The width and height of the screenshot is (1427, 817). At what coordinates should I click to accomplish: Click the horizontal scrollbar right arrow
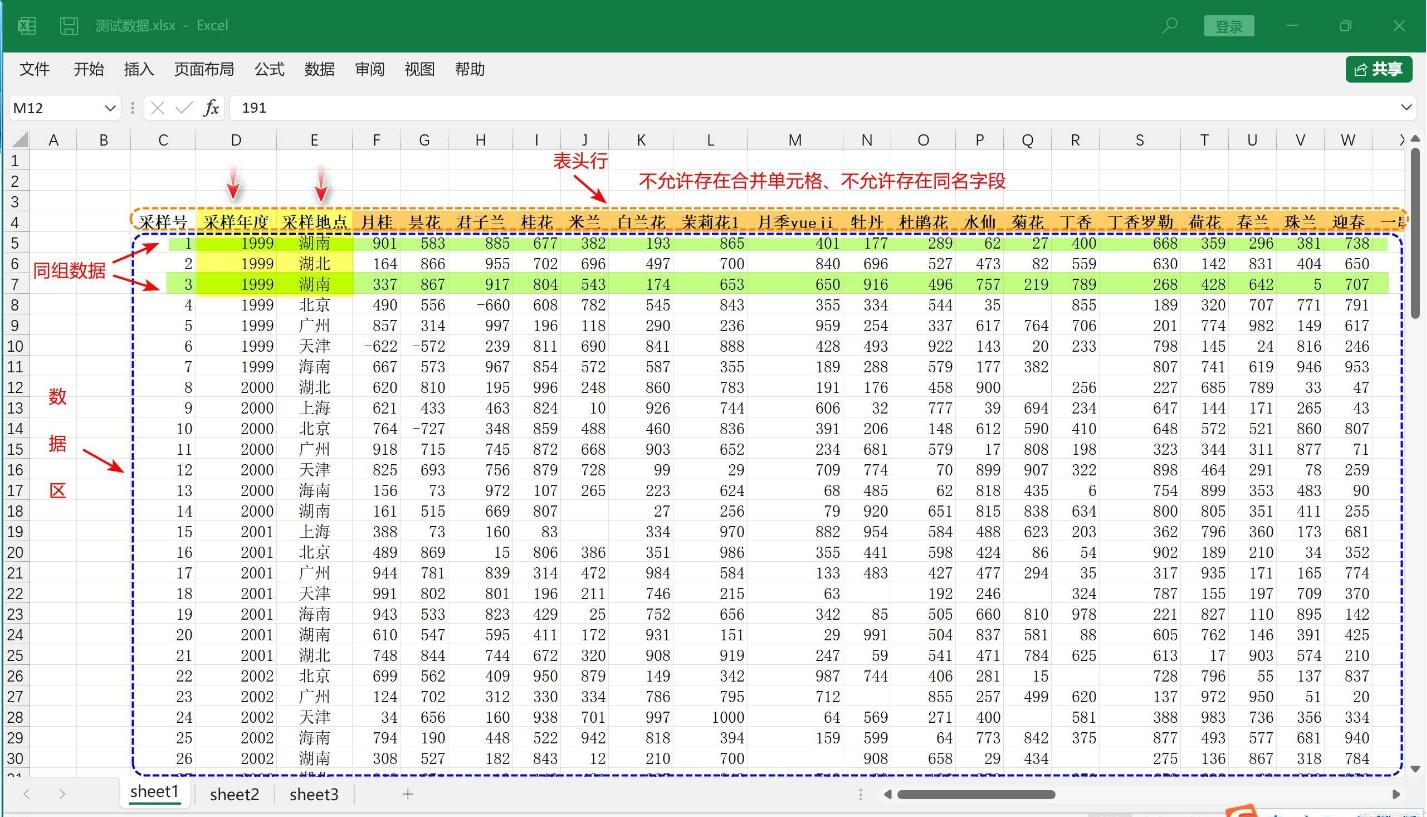(1397, 795)
